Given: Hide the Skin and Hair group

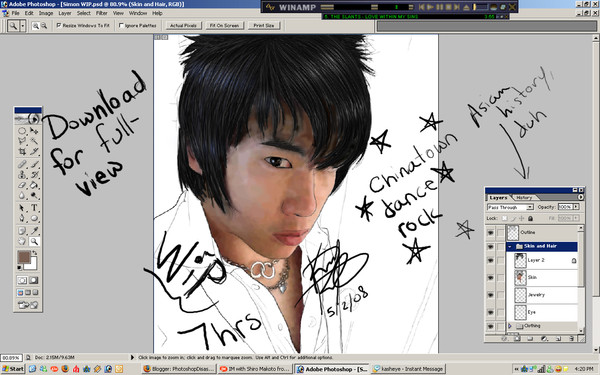Looking at the screenshot, I should click(491, 246).
